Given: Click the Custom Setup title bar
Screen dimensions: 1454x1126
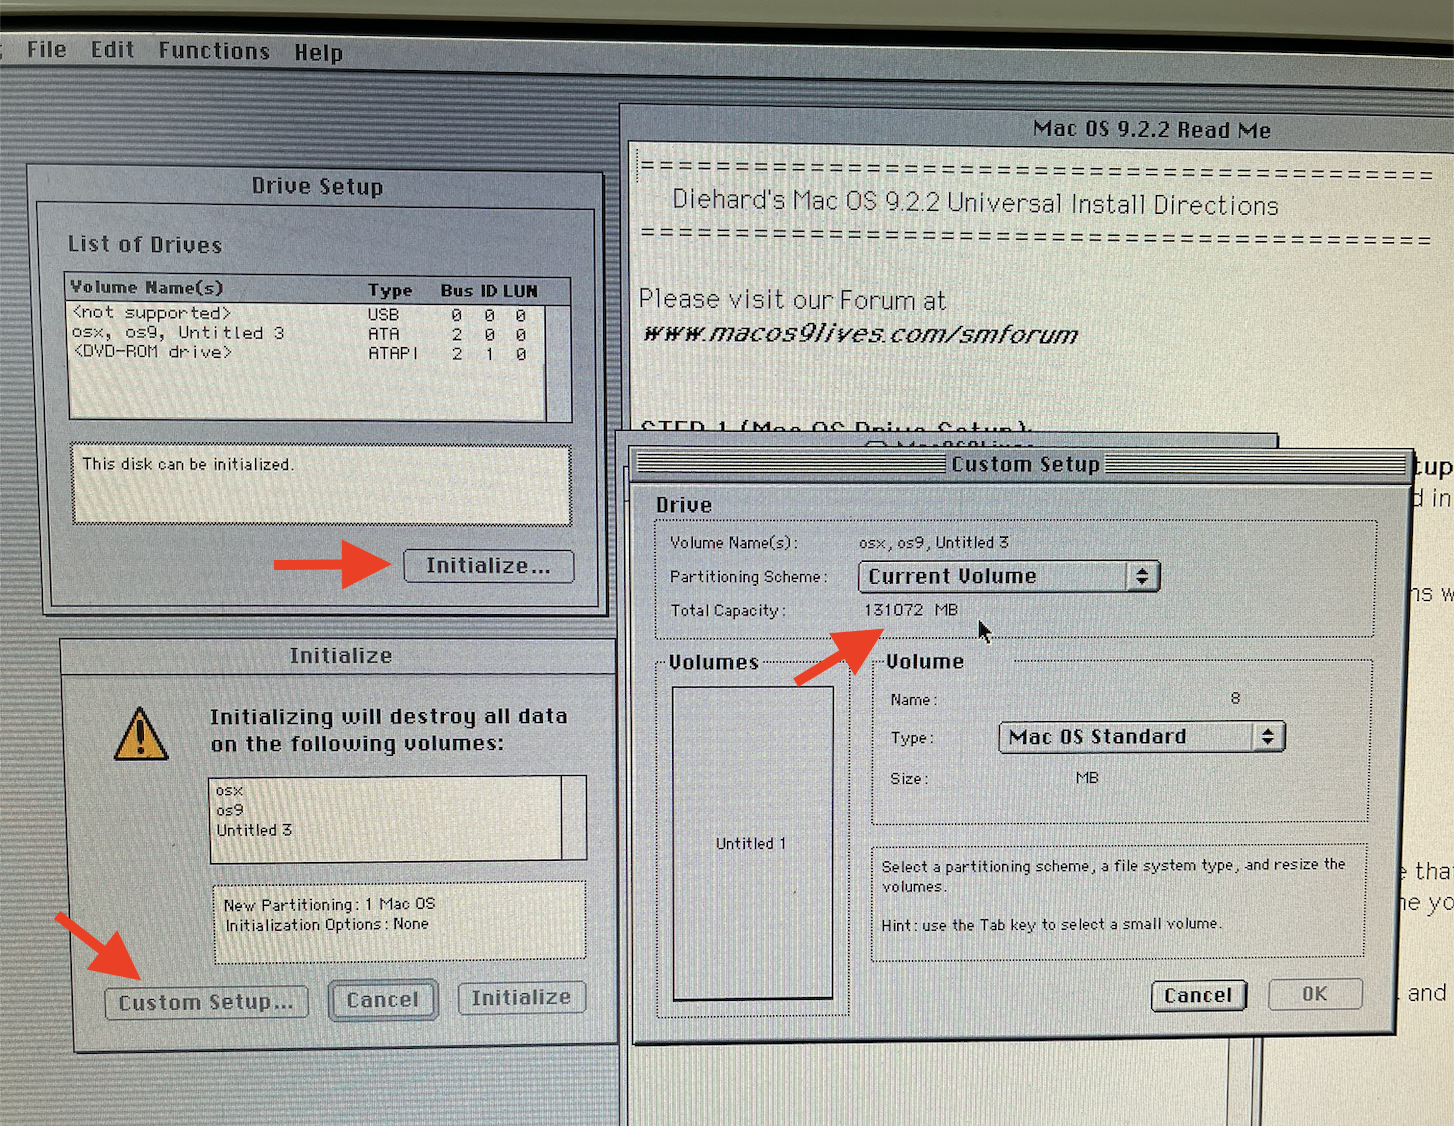Looking at the screenshot, I should (x=1021, y=464).
